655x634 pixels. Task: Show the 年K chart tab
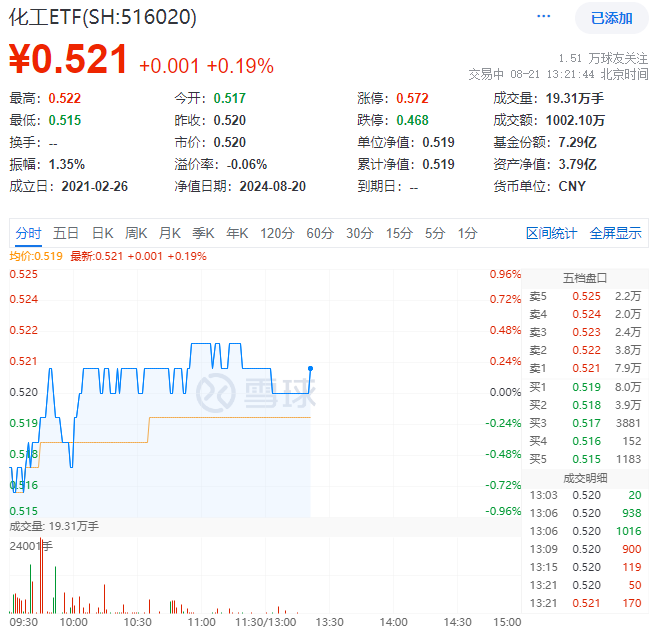[237, 233]
